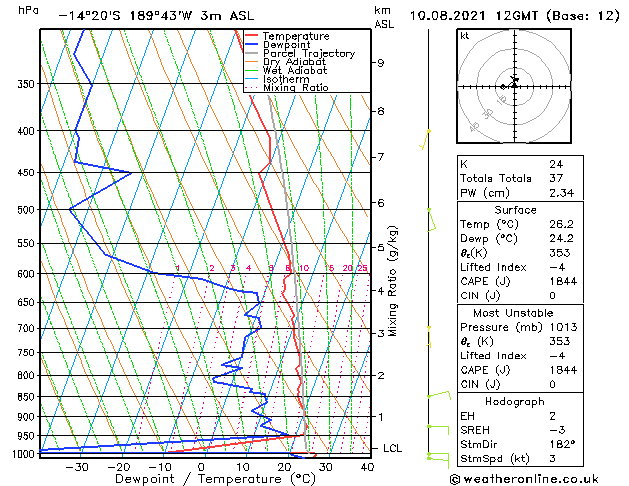Click the 'Surface' section heading
Image resolution: width=629 pixels, height=486 pixels.
tap(515, 210)
